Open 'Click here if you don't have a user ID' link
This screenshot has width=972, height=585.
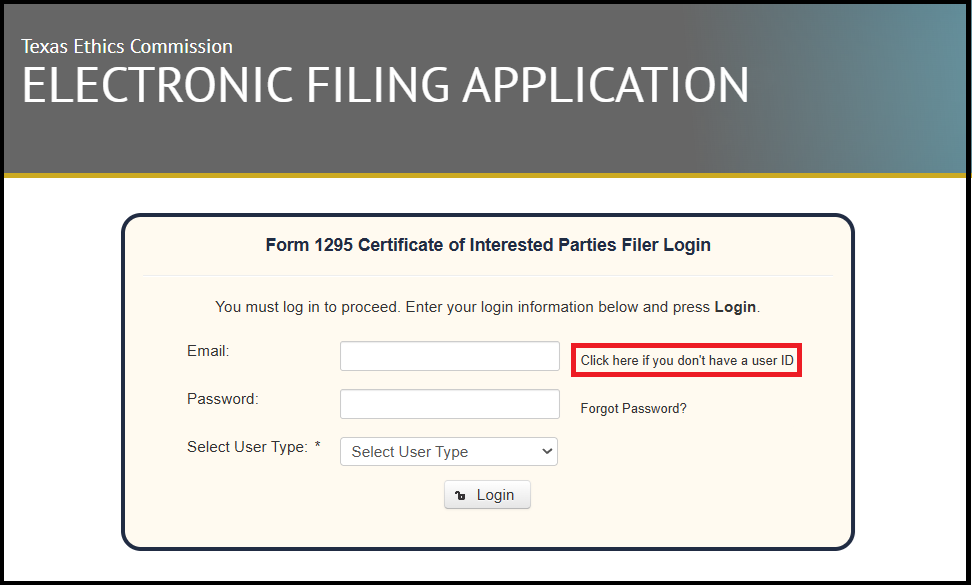click(x=687, y=360)
